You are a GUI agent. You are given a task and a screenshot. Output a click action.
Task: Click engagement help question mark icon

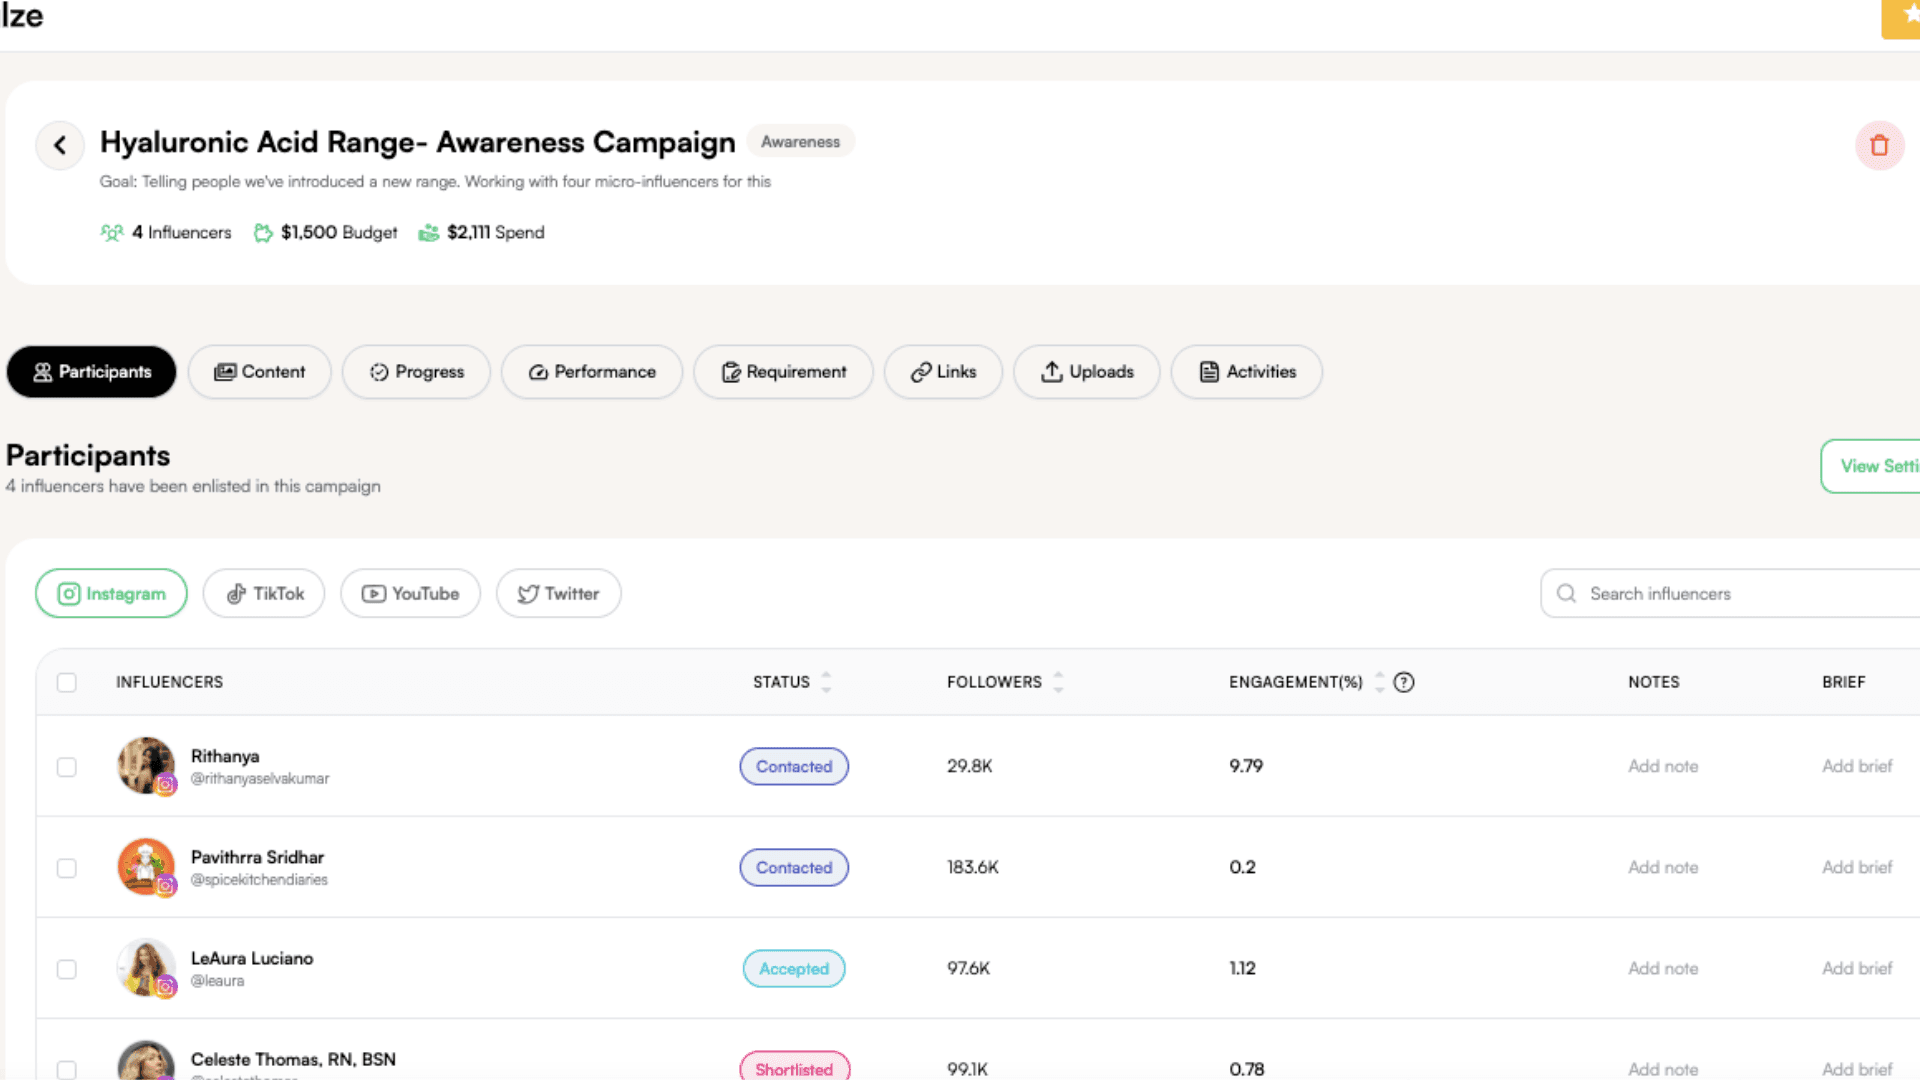tap(1404, 682)
